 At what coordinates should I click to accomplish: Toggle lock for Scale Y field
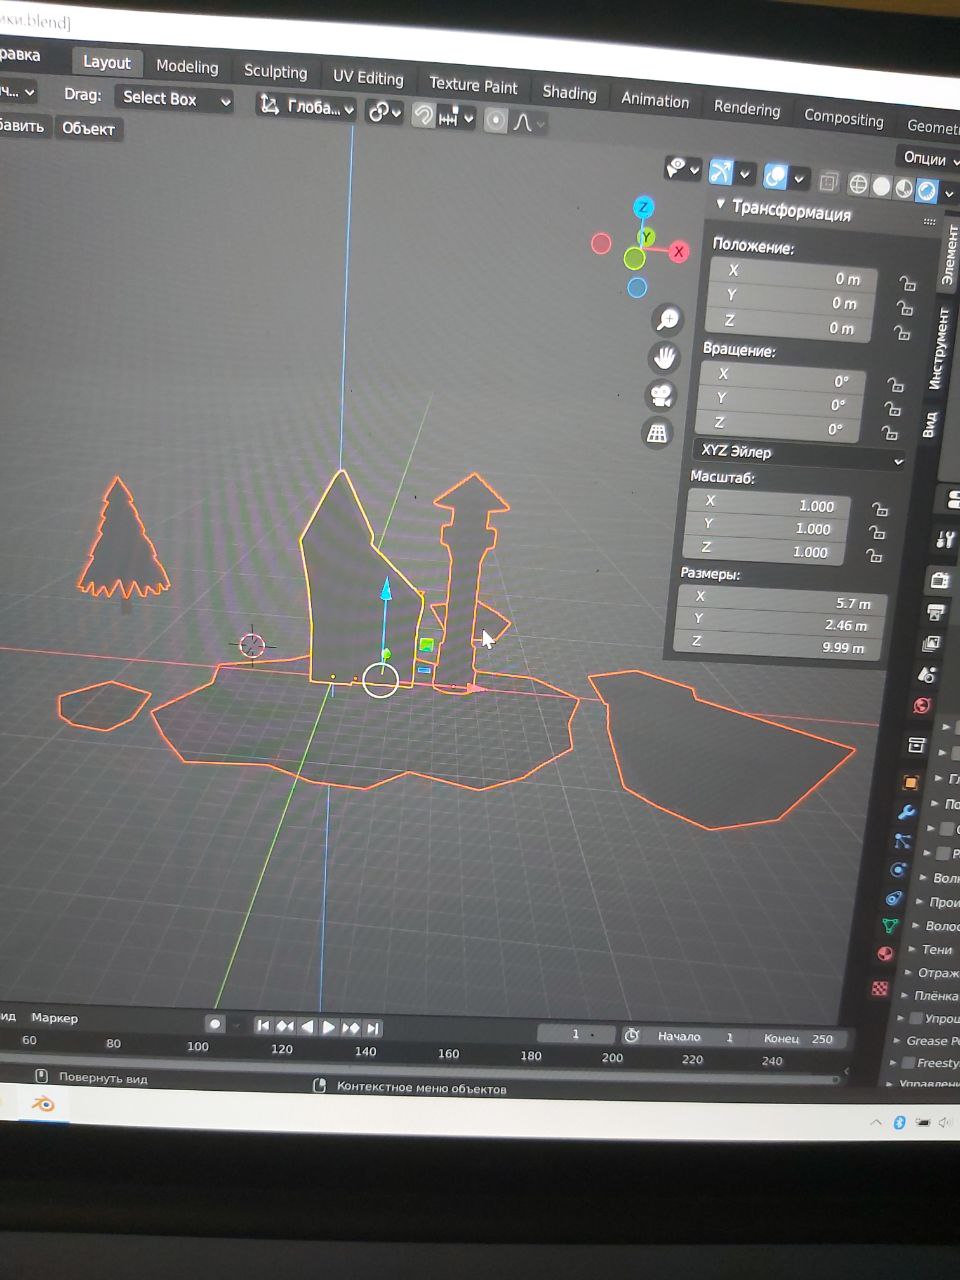tap(877, 532)
